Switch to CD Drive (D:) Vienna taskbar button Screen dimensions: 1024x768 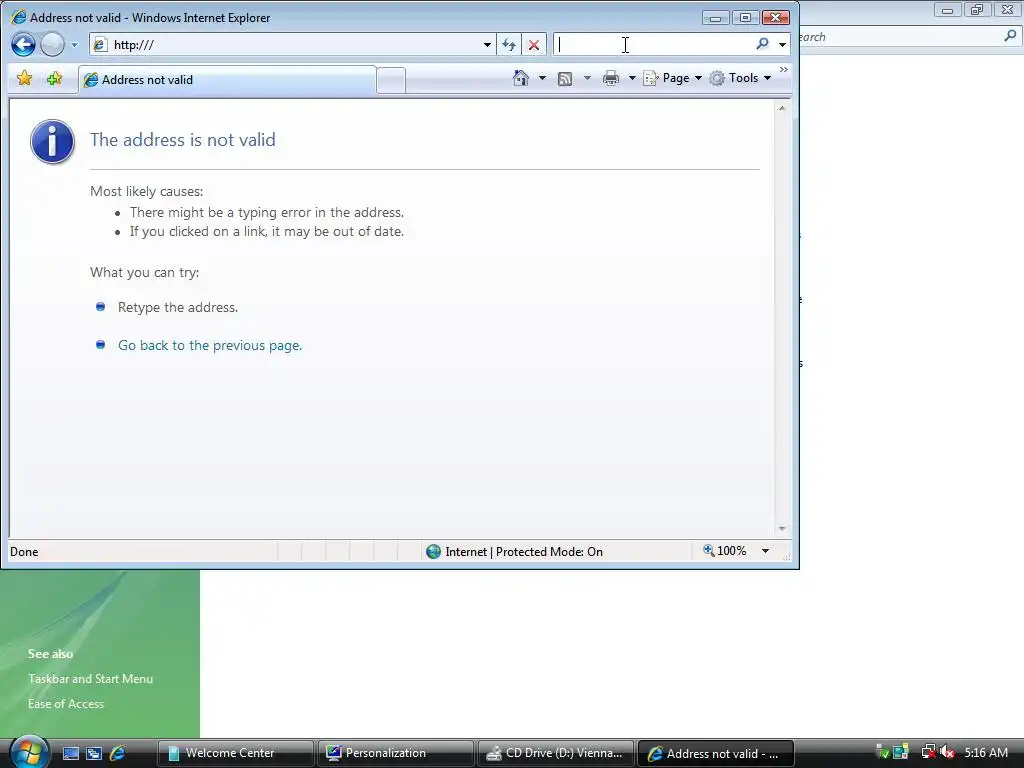click(555, 753)
